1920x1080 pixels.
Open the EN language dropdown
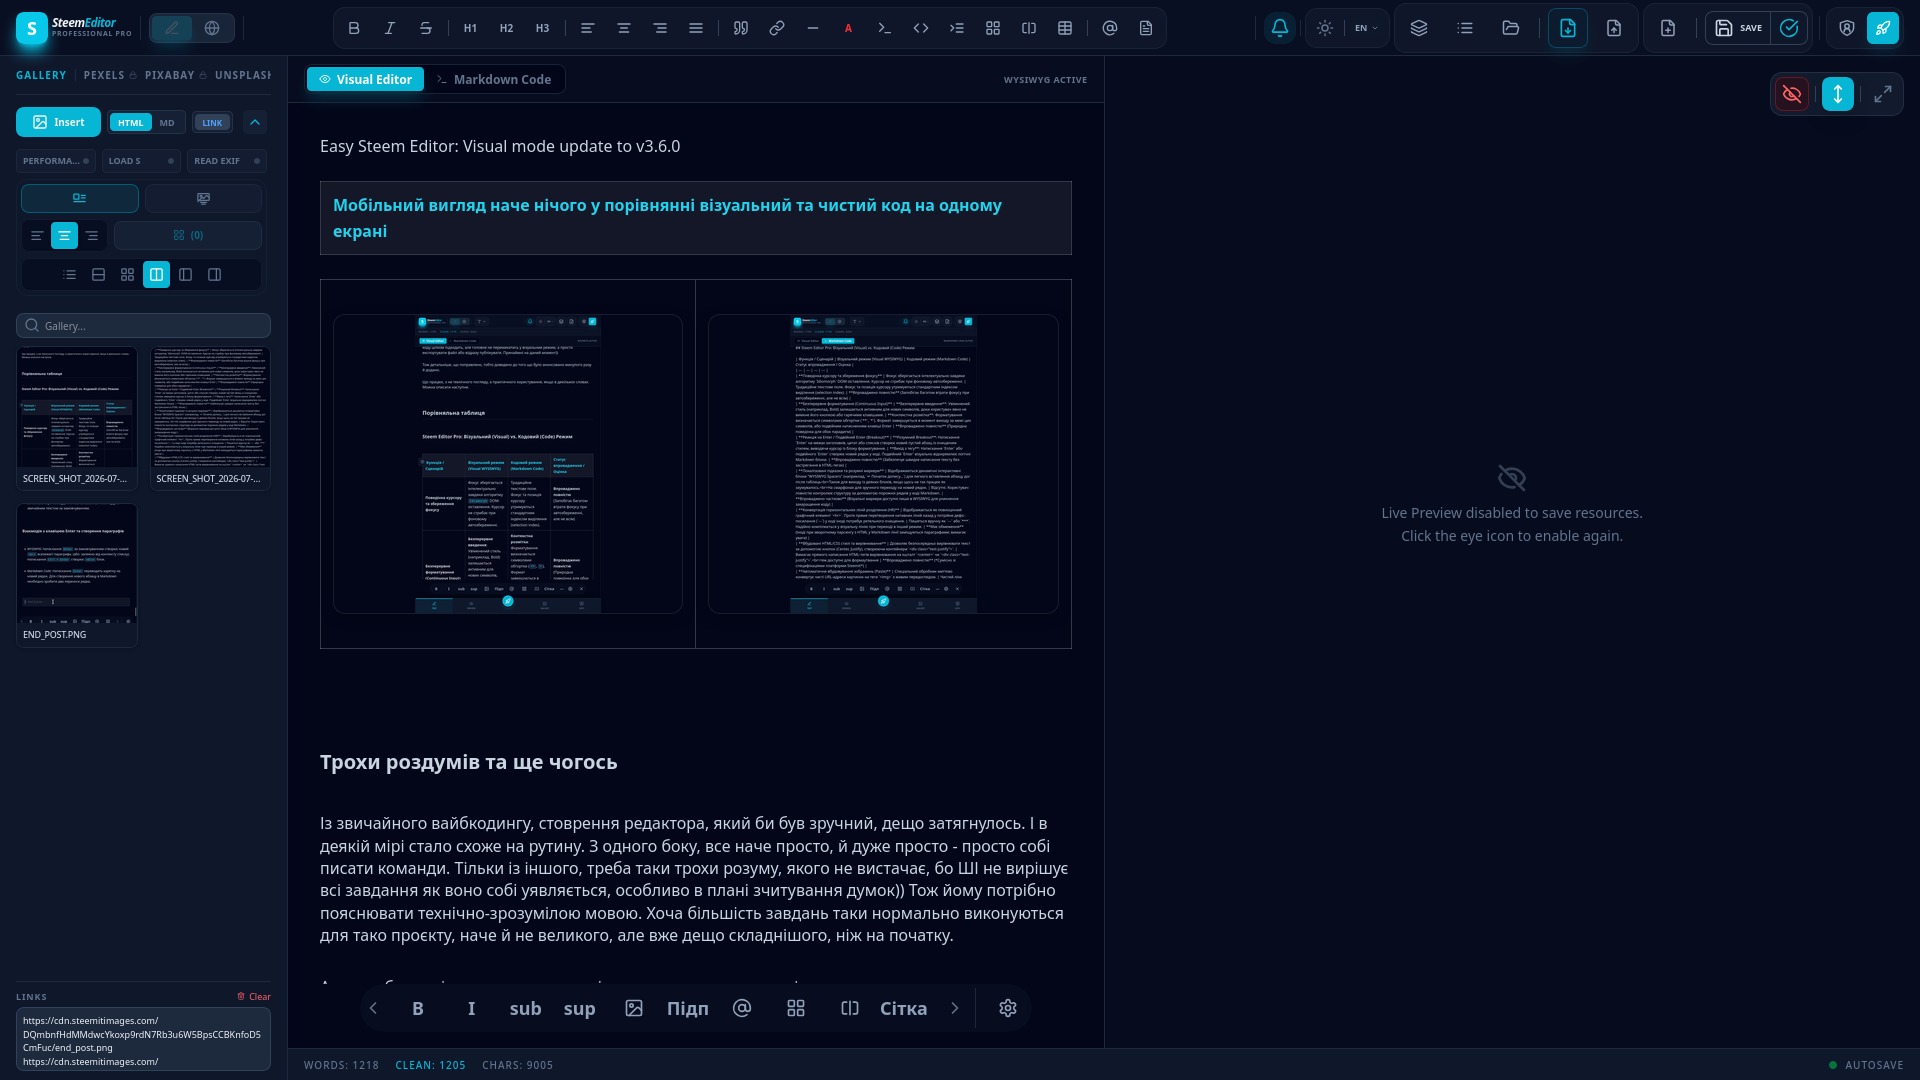tap(1366, 28)
